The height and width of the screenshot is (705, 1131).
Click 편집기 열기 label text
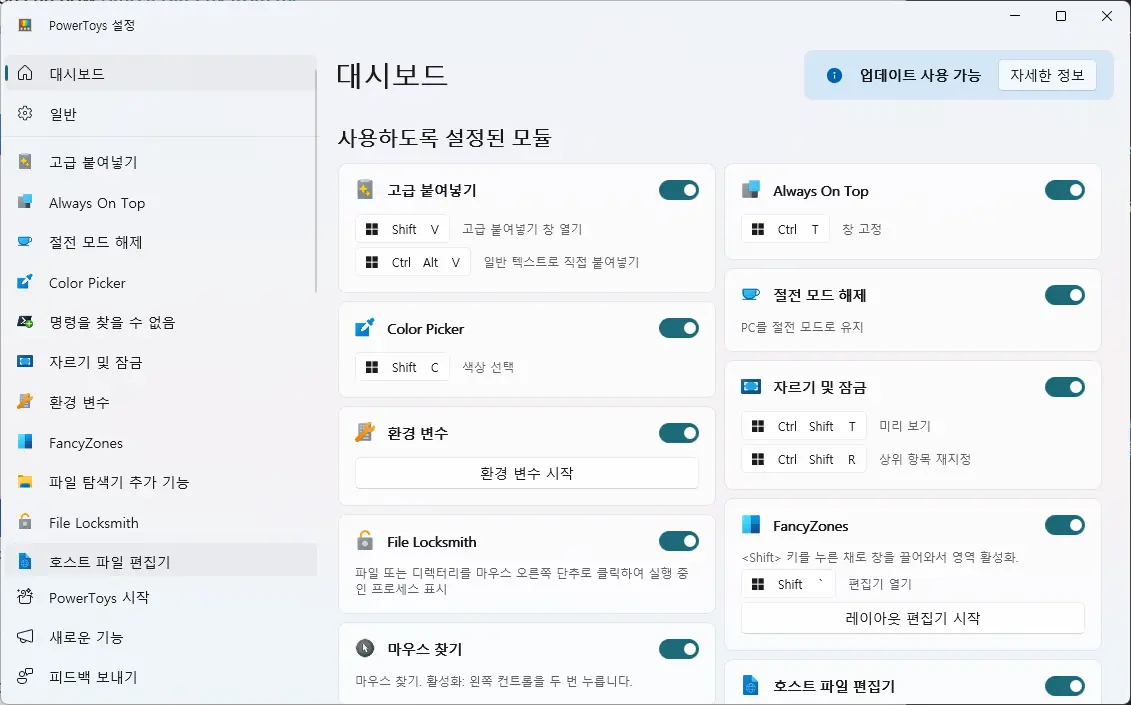pos(880,584)
